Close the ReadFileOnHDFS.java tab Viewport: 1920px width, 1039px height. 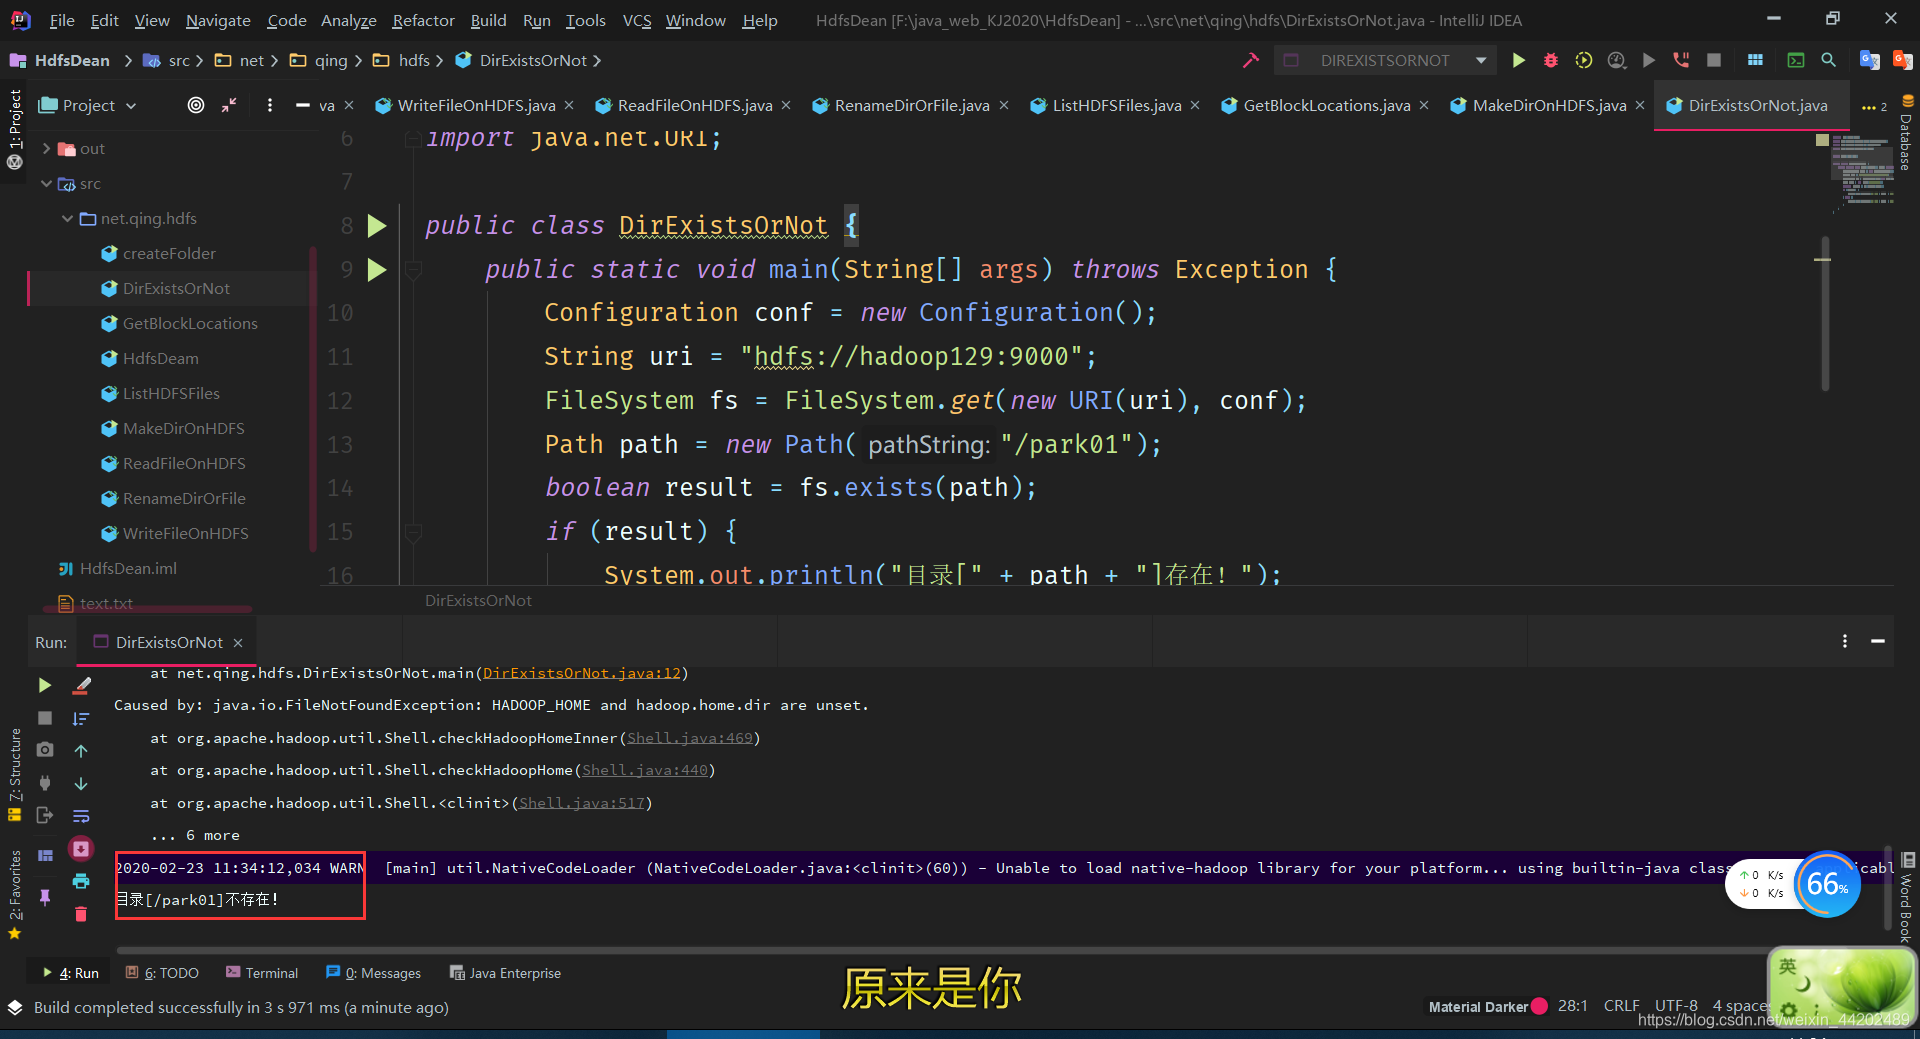786,105
